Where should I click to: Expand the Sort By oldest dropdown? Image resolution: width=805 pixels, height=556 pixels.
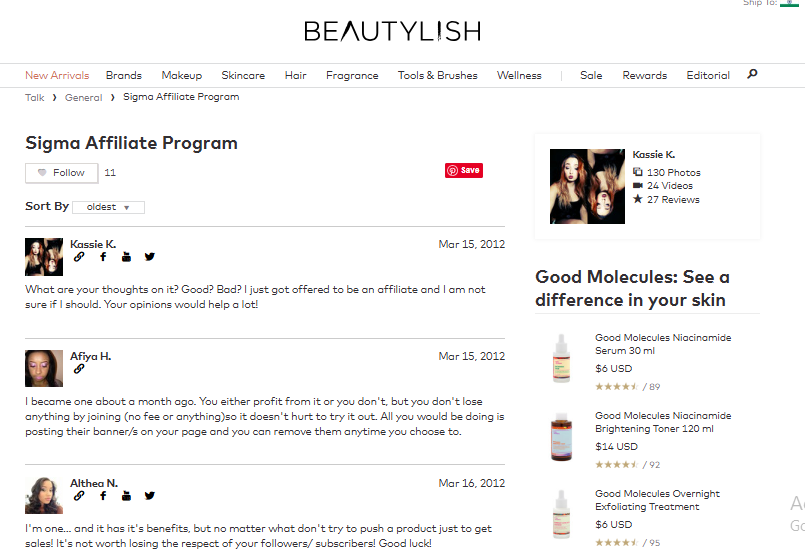click(109, 207)
